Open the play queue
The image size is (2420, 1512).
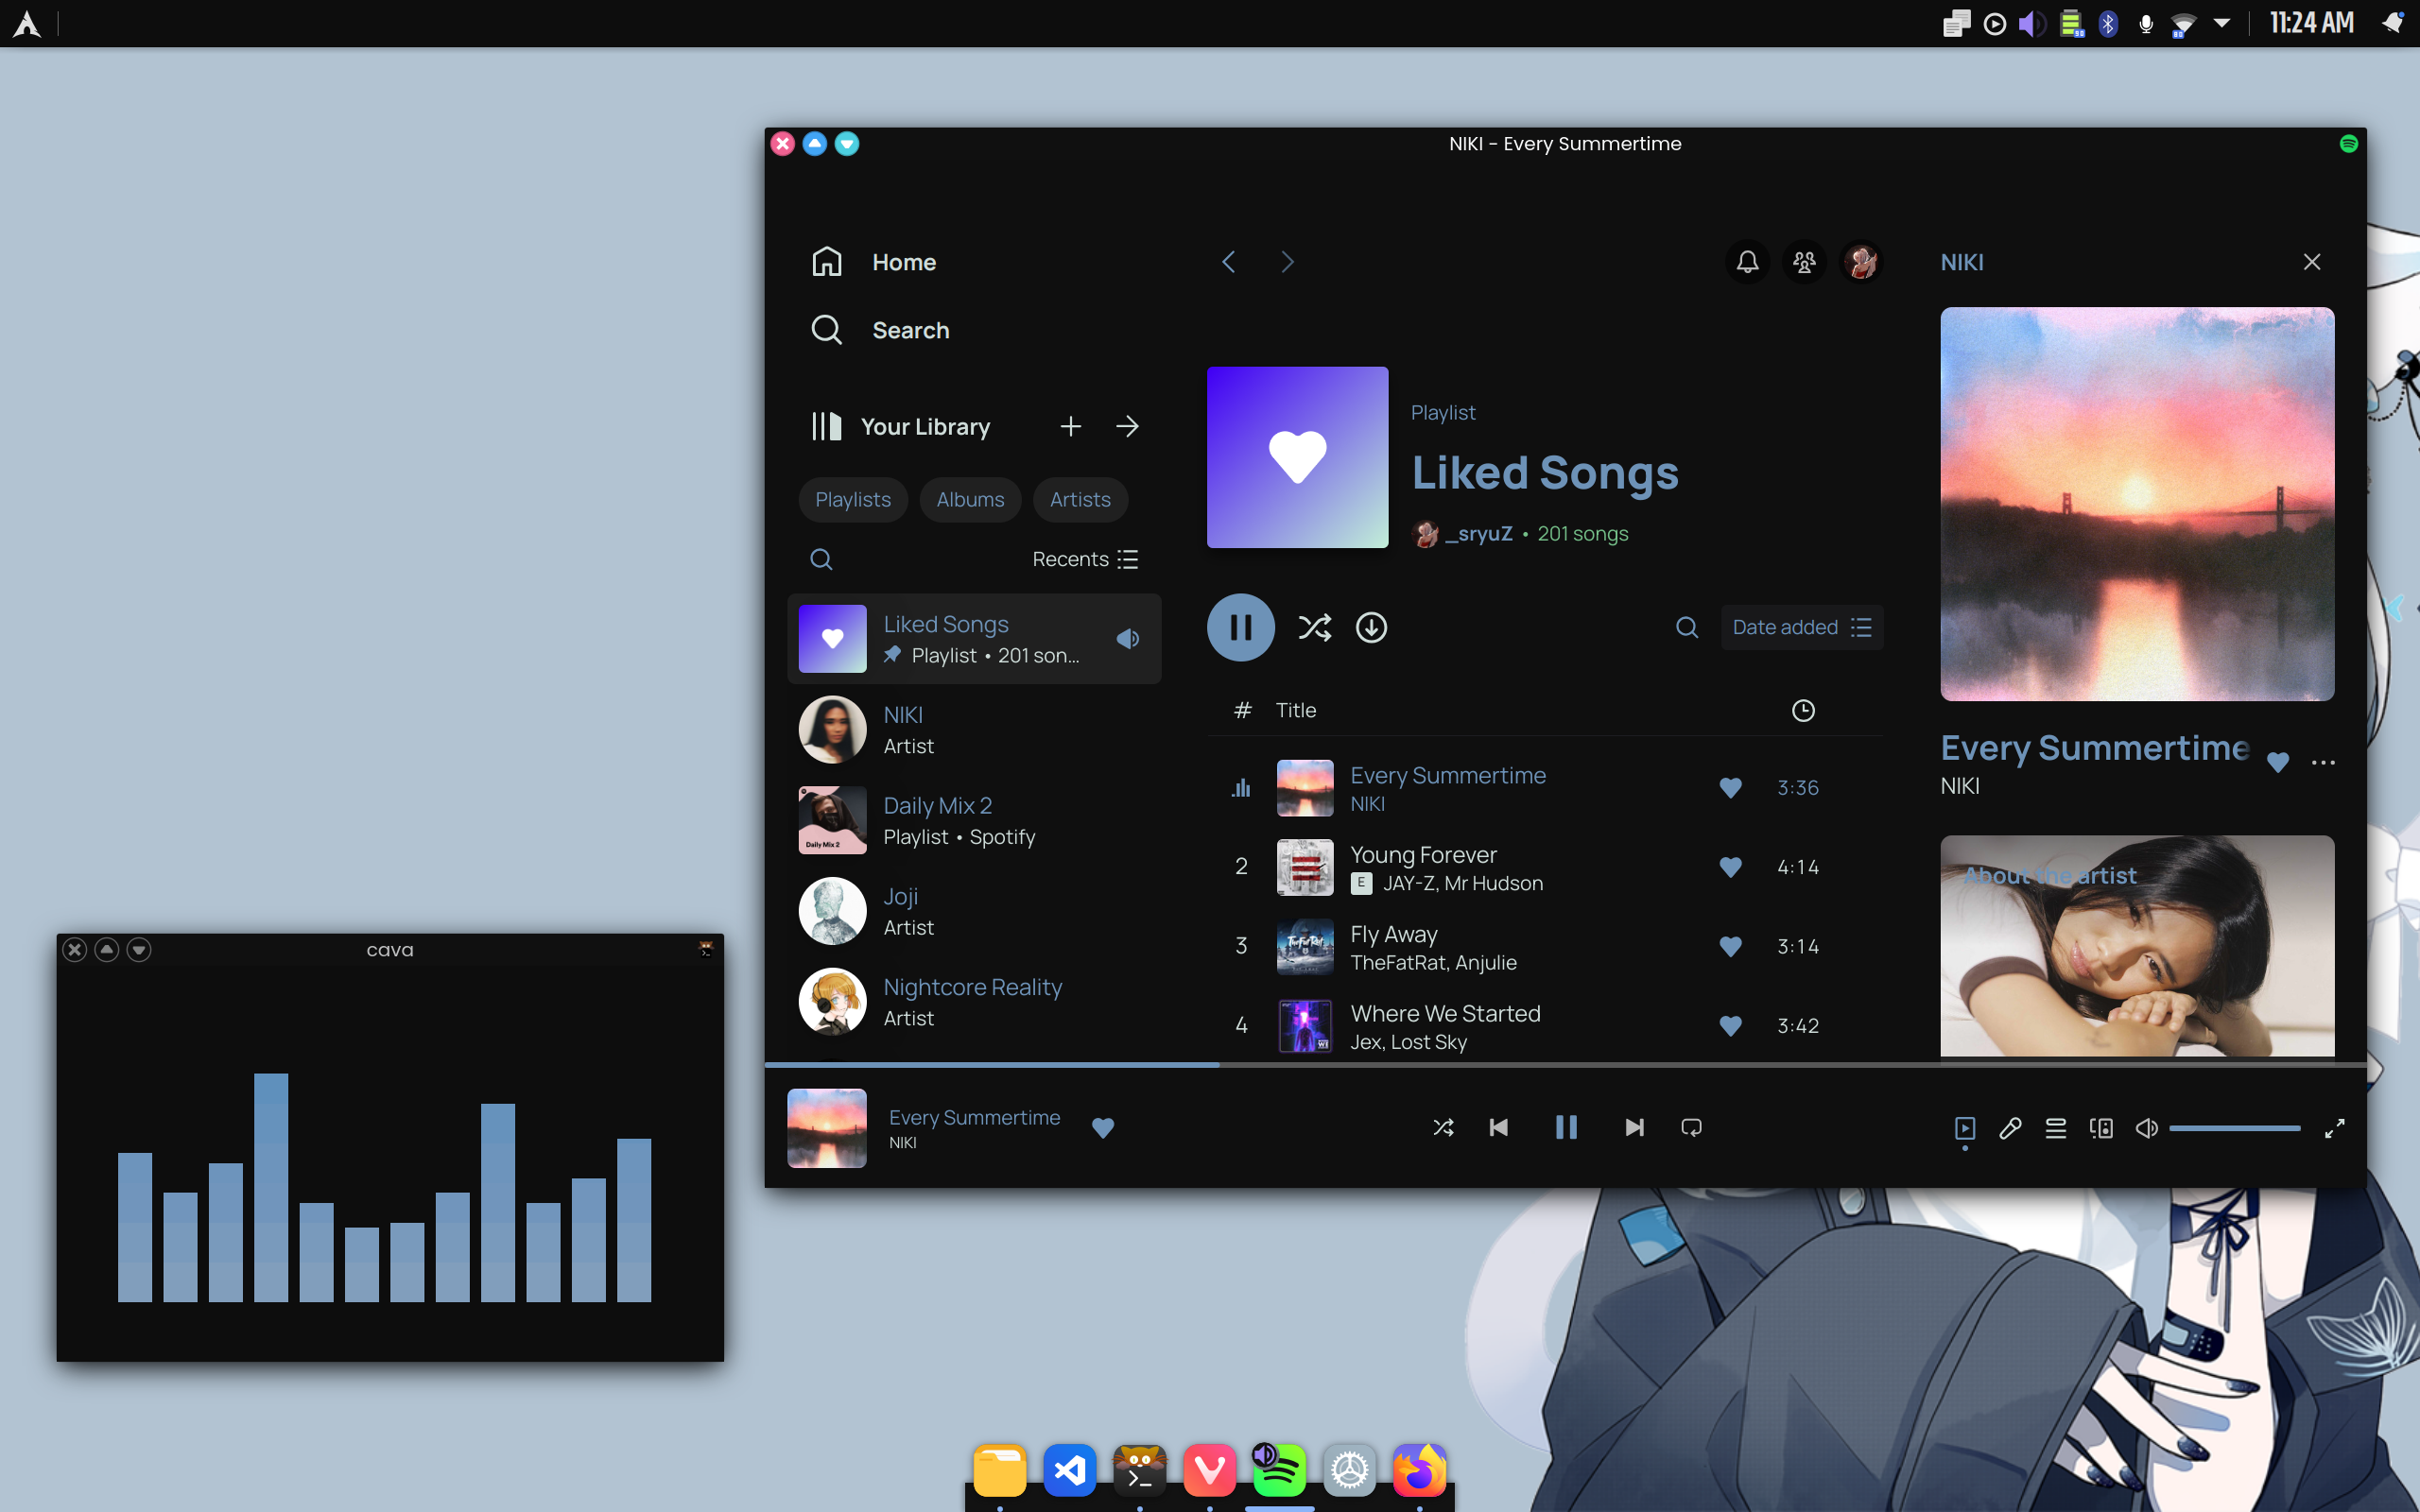(2055, 1129)
